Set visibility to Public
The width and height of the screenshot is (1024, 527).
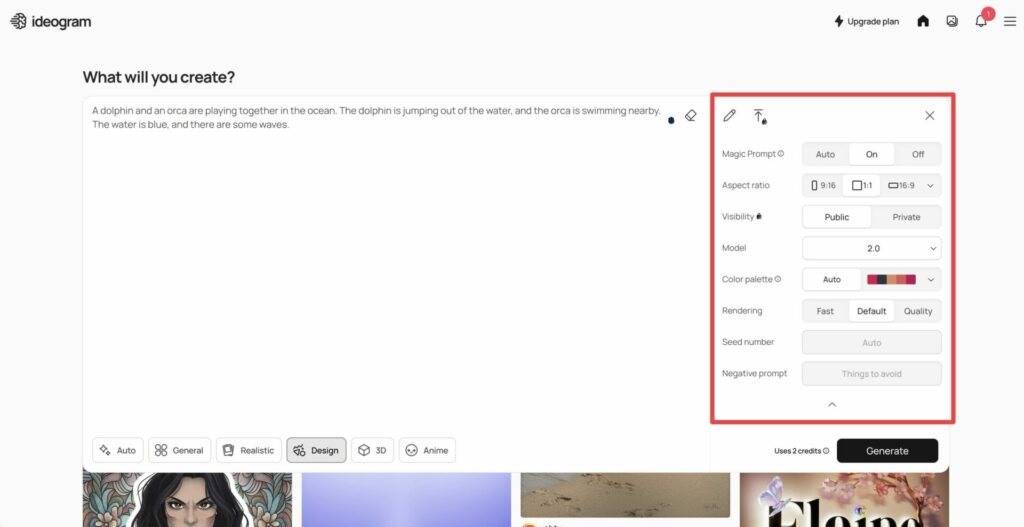[837, 217]
